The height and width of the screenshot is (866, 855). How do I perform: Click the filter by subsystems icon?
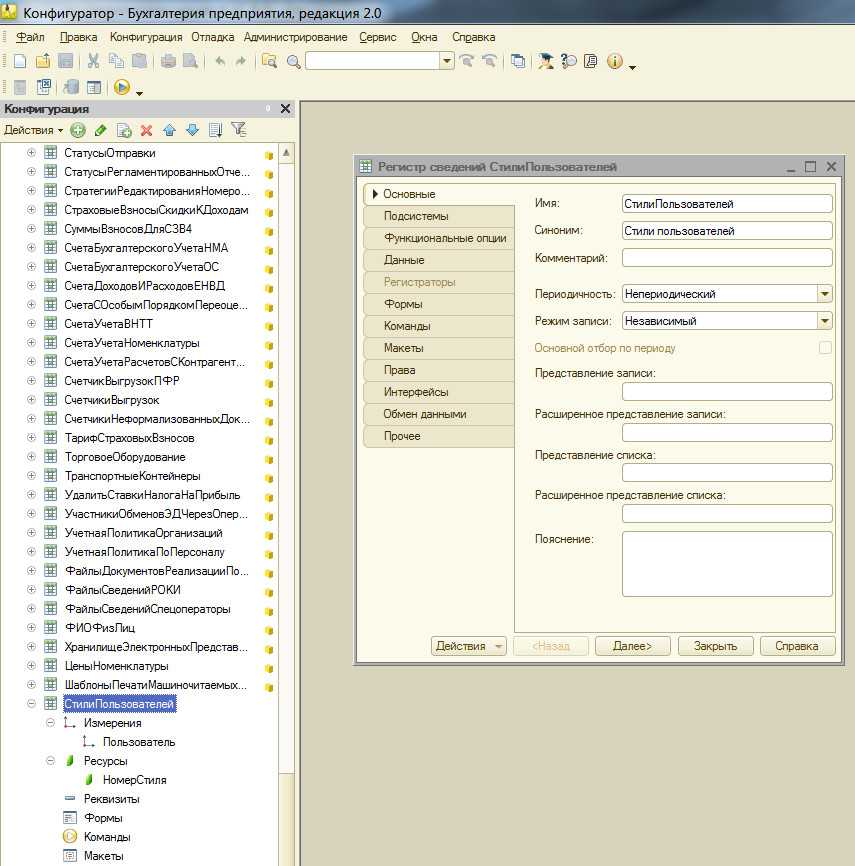pyautogui.click(x=238, y=129)
